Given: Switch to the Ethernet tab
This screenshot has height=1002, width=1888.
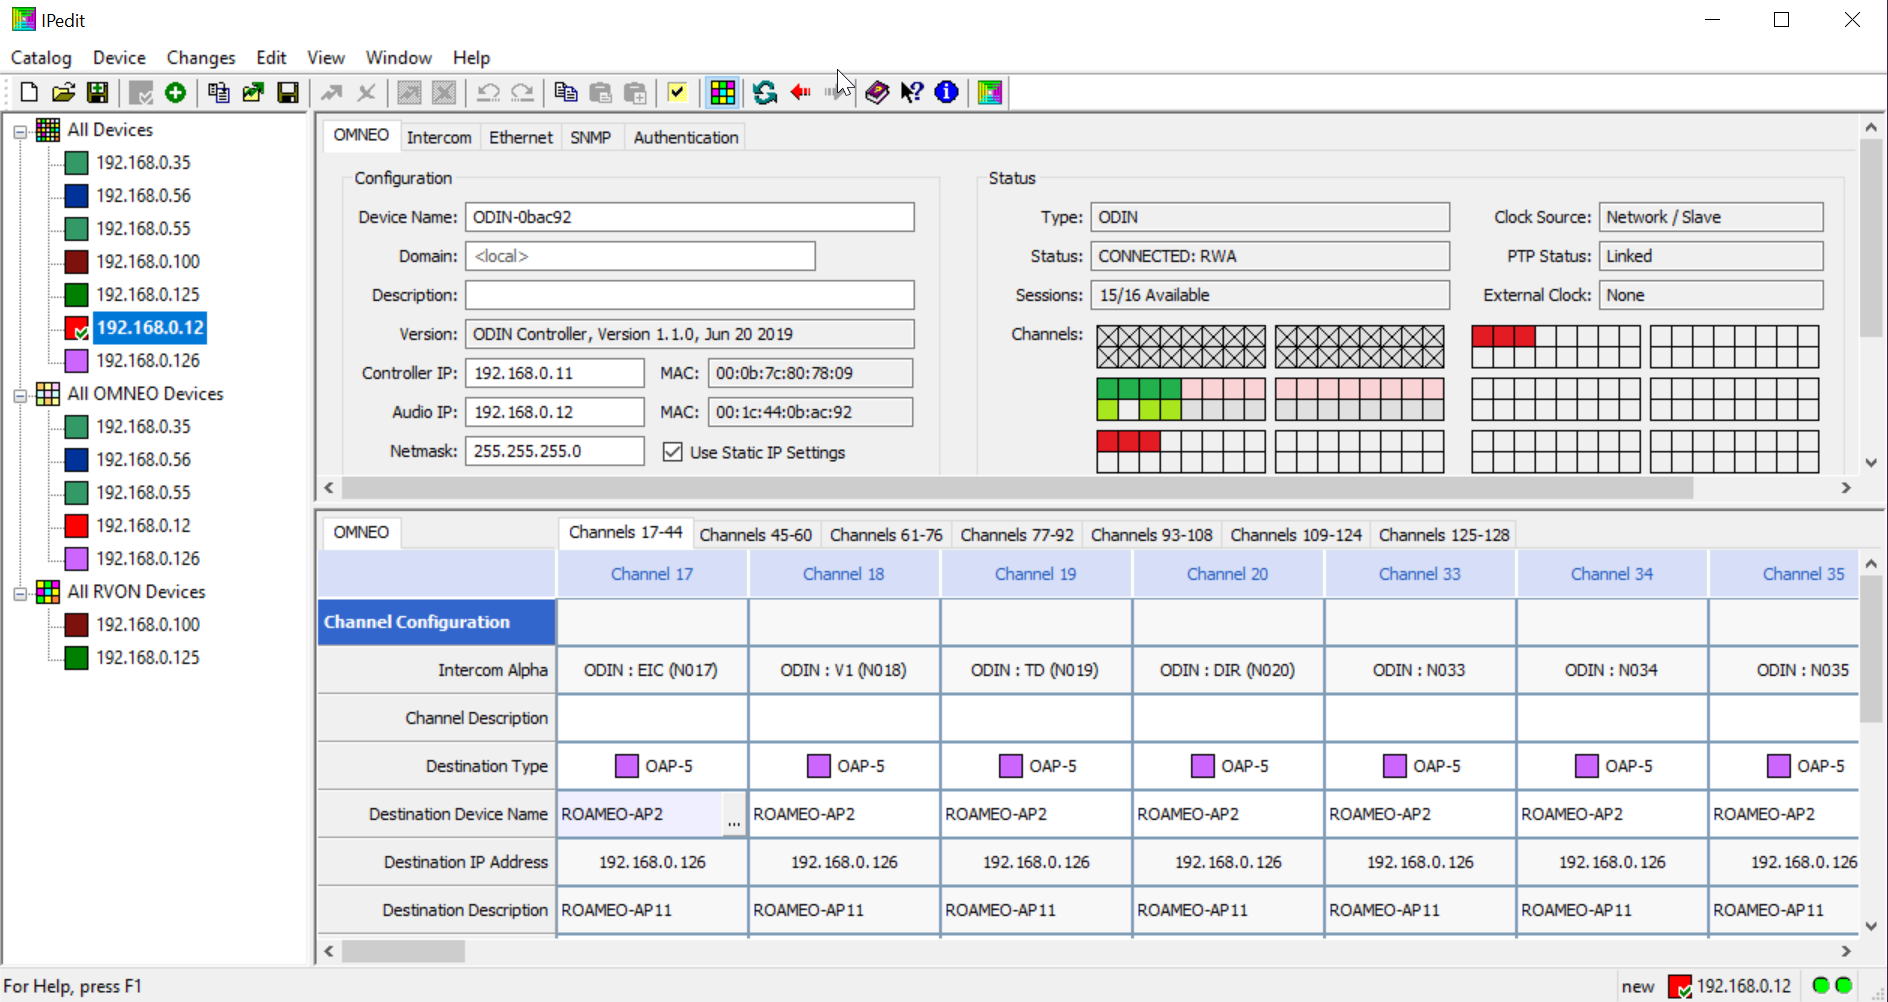Looking at the screenshot, I should pyautogui.click(x=520, y=137).
